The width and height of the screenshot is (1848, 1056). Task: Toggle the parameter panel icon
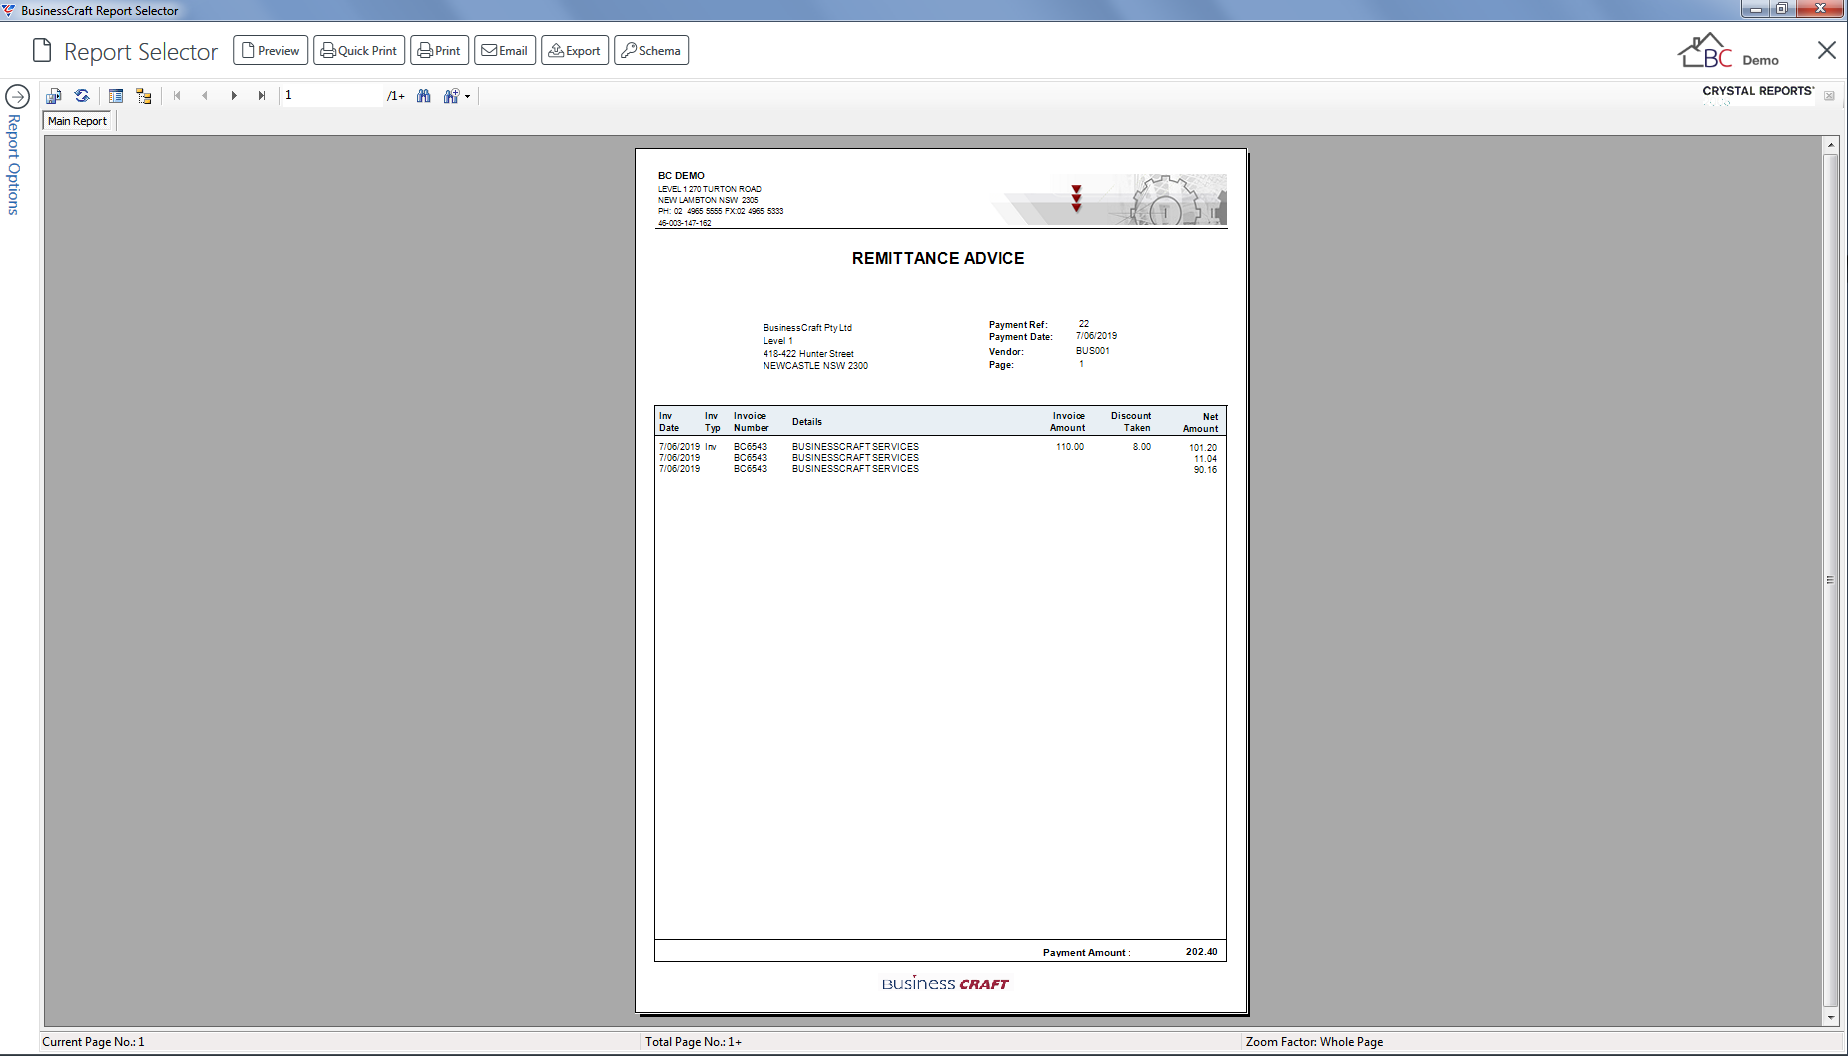[x=116, y=96]
